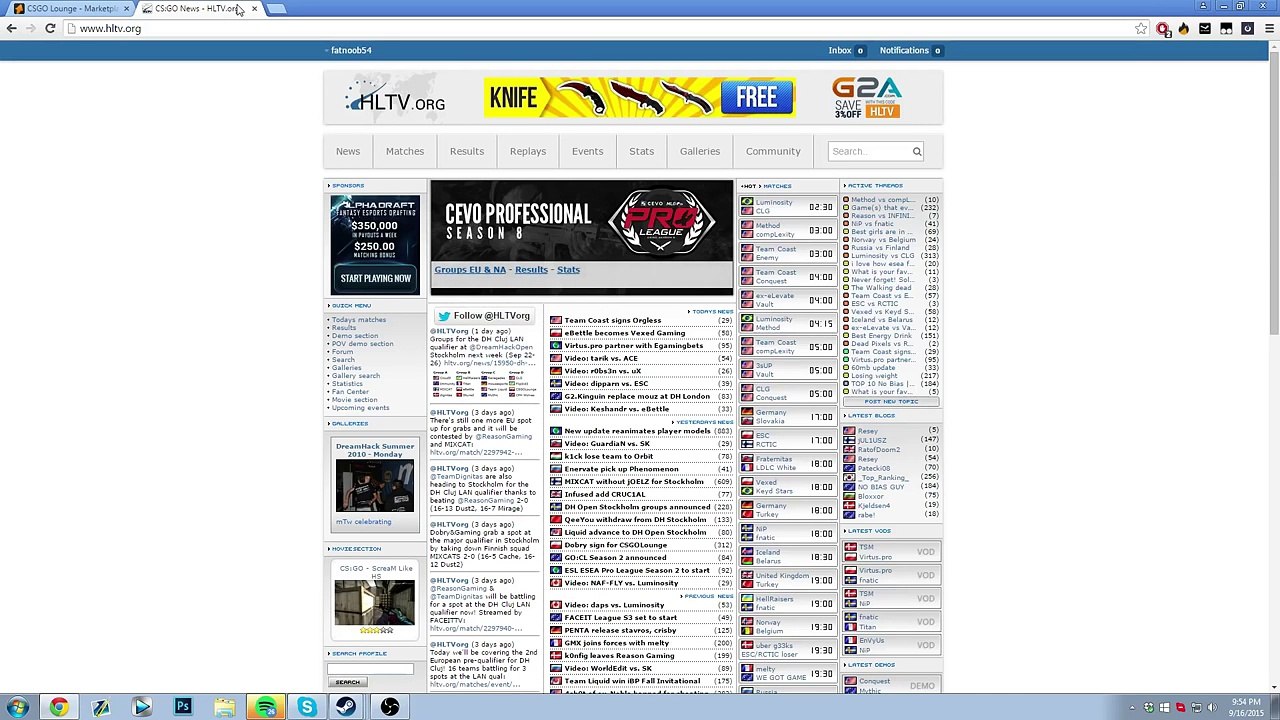Open Windows Start menu

pos(17,707)
